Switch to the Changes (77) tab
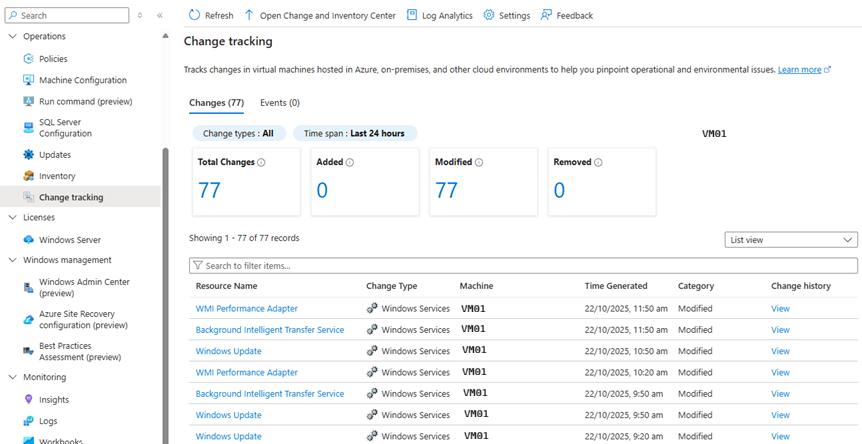Image resolution: width=862 pixels, height=444 pixels. pyautogui.click(x=217, y=103)
